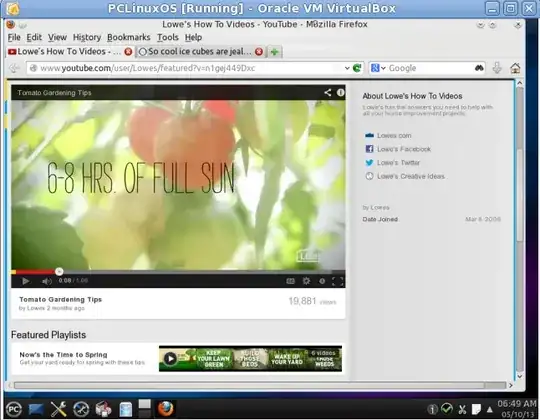Click the youtube.com address bar
This screenshot has height=420, width=540.
pos(186,68)
